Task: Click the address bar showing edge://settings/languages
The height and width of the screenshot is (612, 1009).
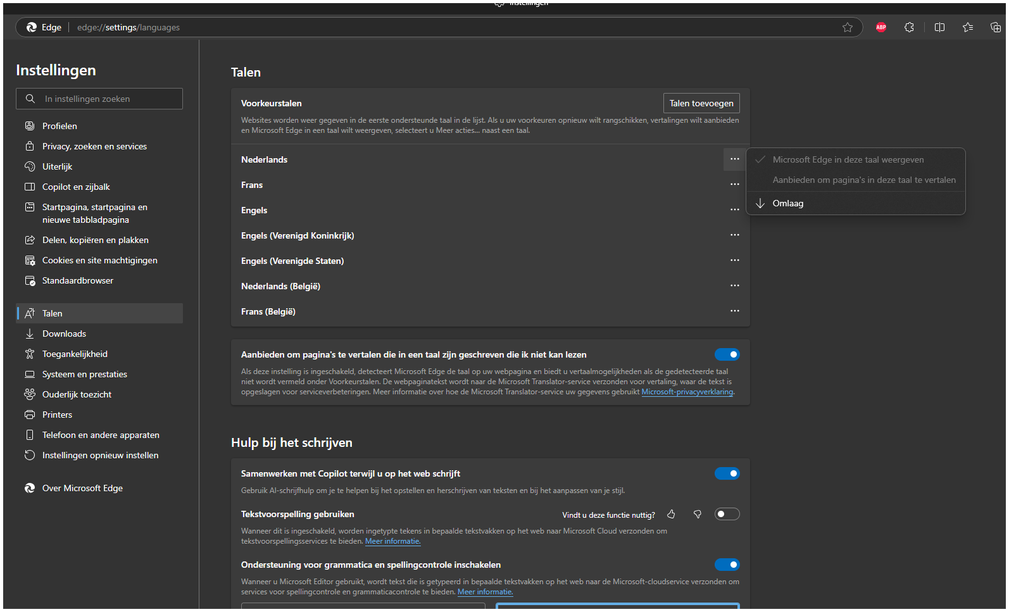Action: coord(438,27)
